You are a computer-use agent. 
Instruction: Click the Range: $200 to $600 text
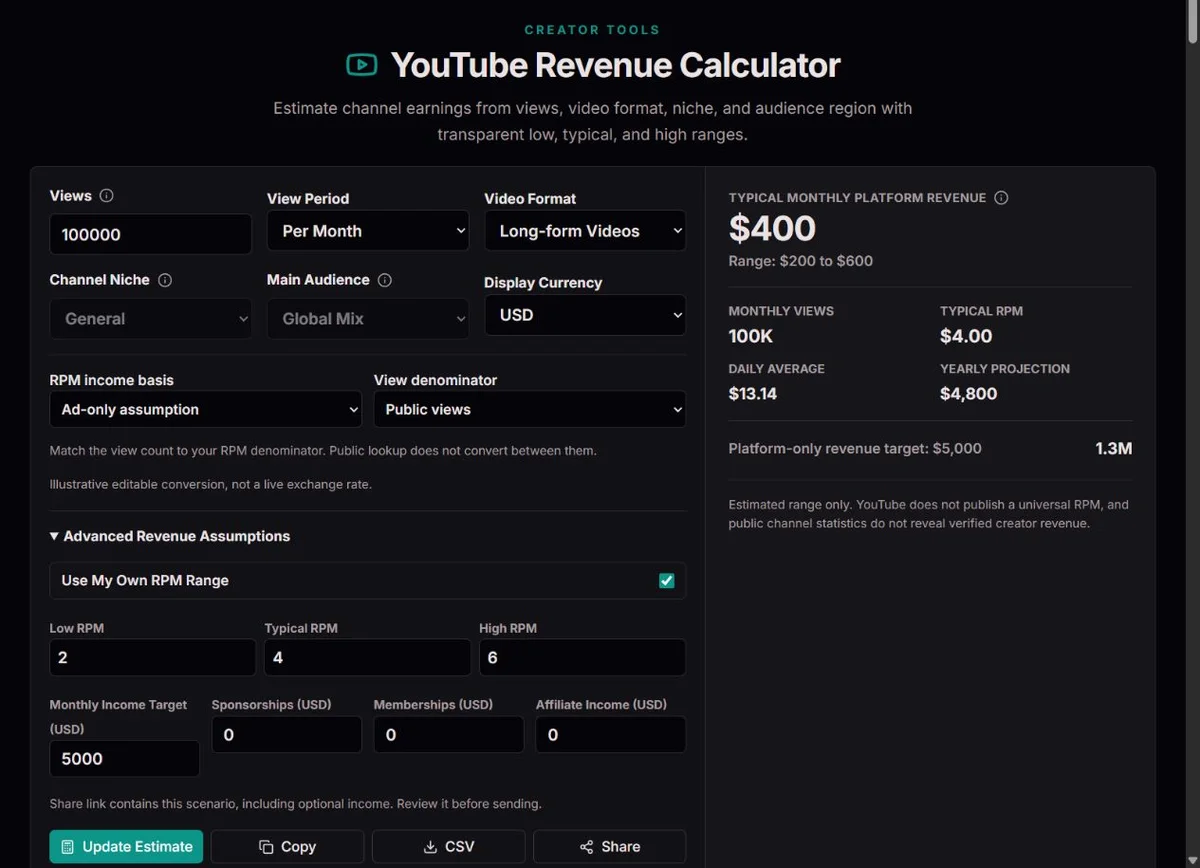(801, 261)
